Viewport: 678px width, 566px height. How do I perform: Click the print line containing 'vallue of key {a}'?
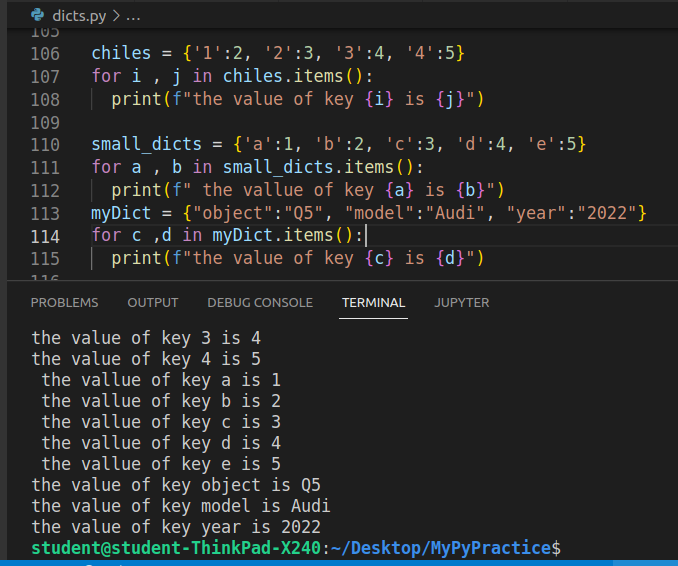pos(307,190)
